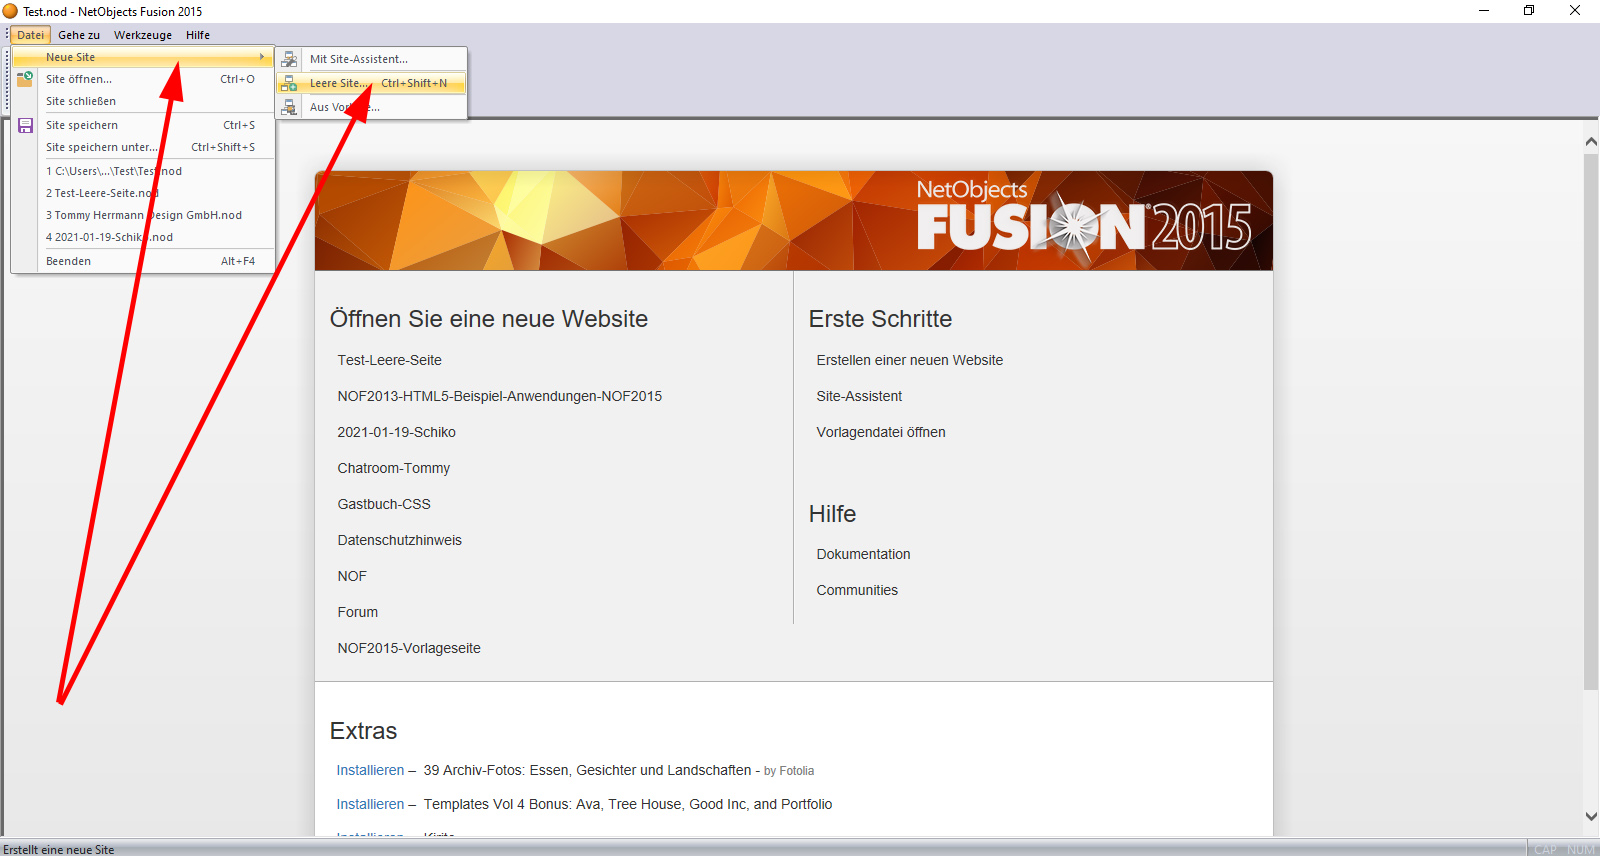The image size is (1600, 856).
Task: Click the Site-Assistent wizard icon in submenu
Action: click(289, 59)
